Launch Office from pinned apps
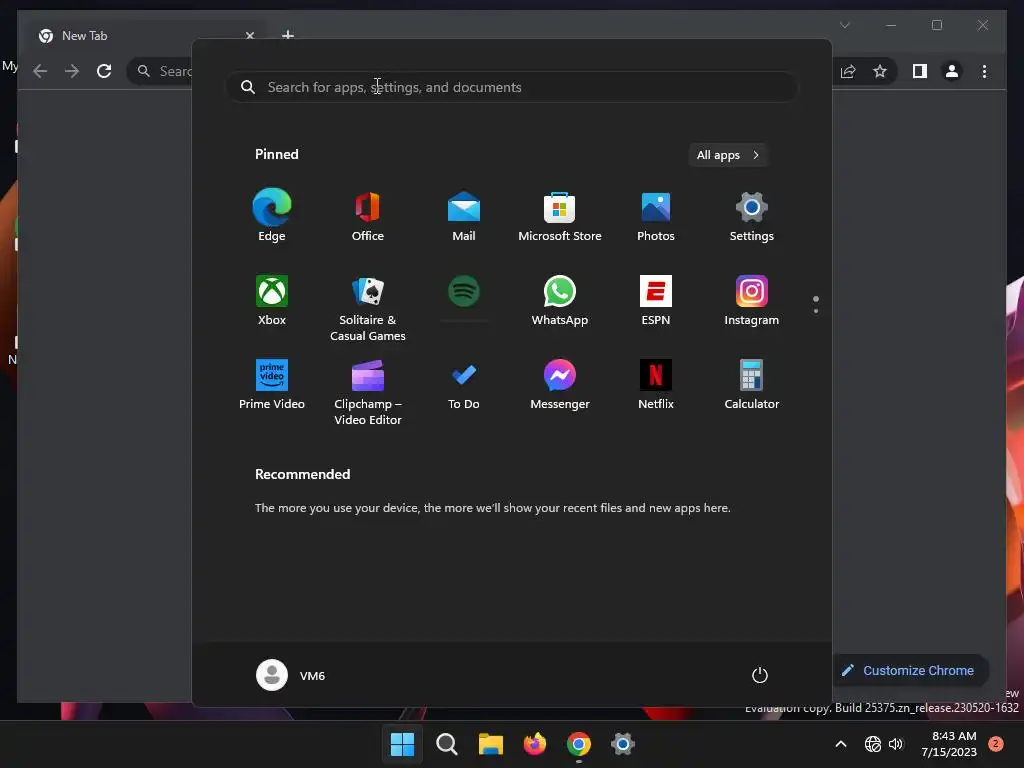 (x=368, y=216)
